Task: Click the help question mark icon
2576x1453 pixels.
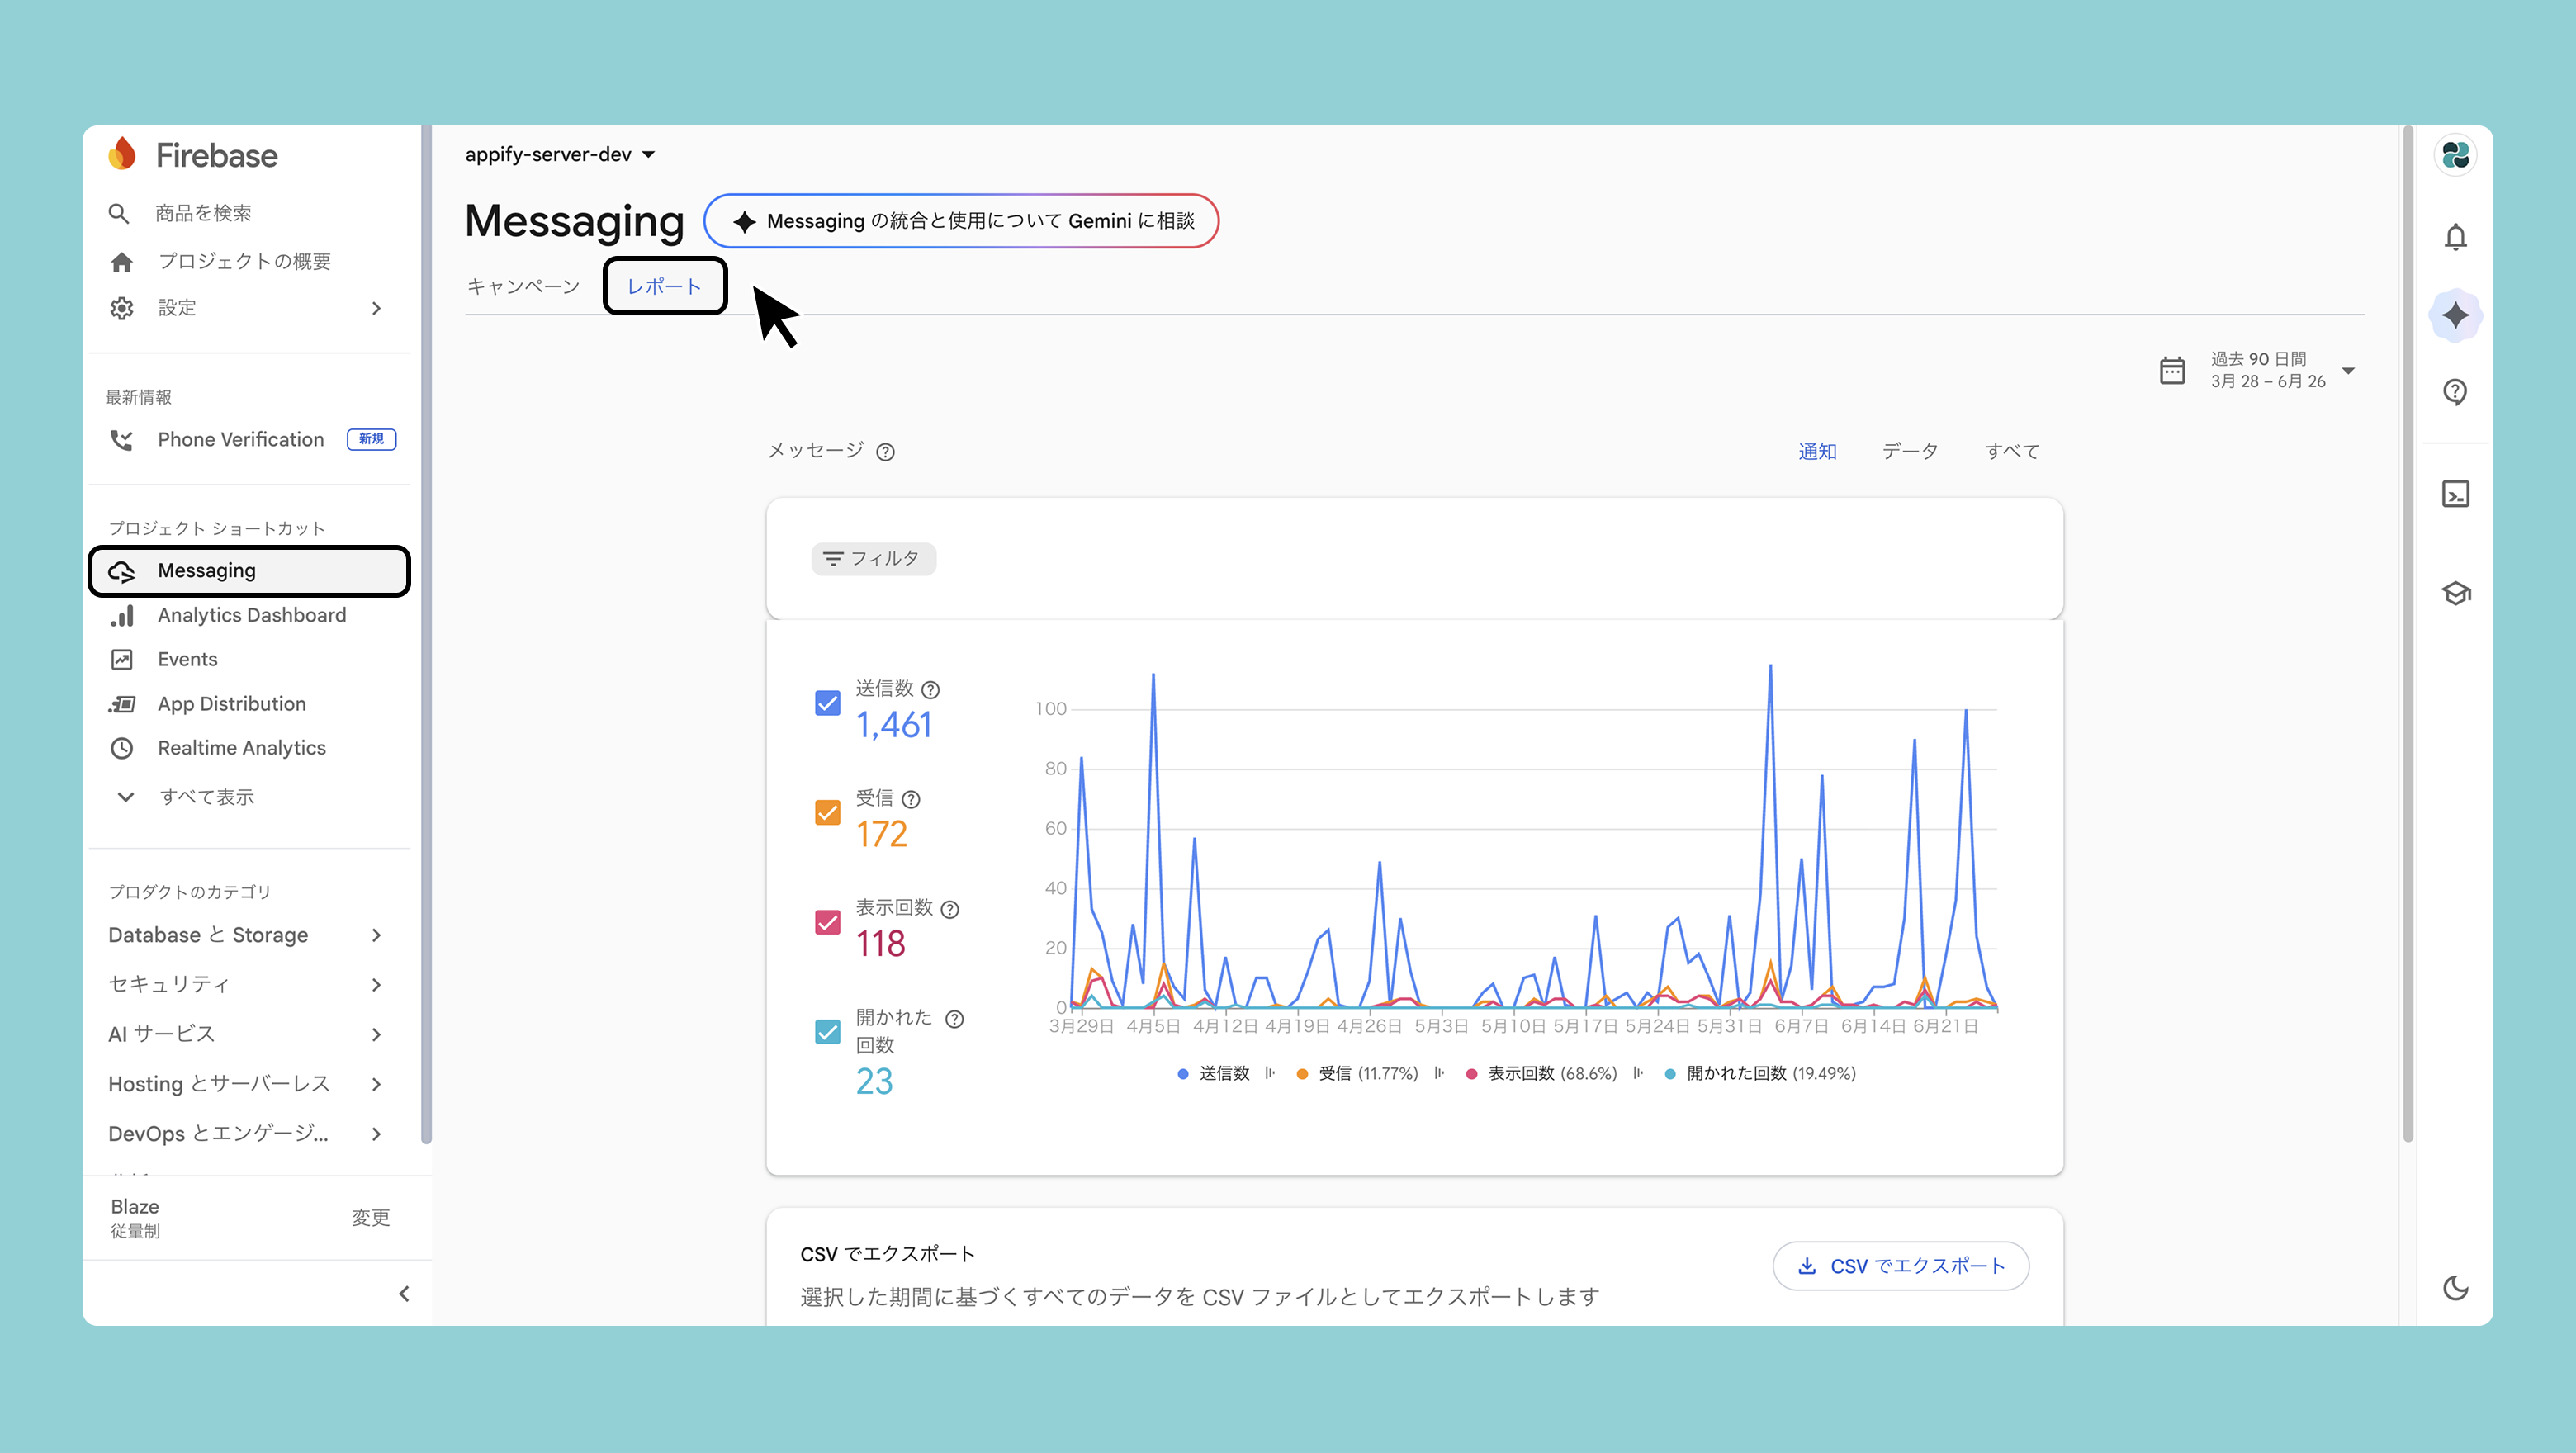Action: click(x=2455, y=392)
